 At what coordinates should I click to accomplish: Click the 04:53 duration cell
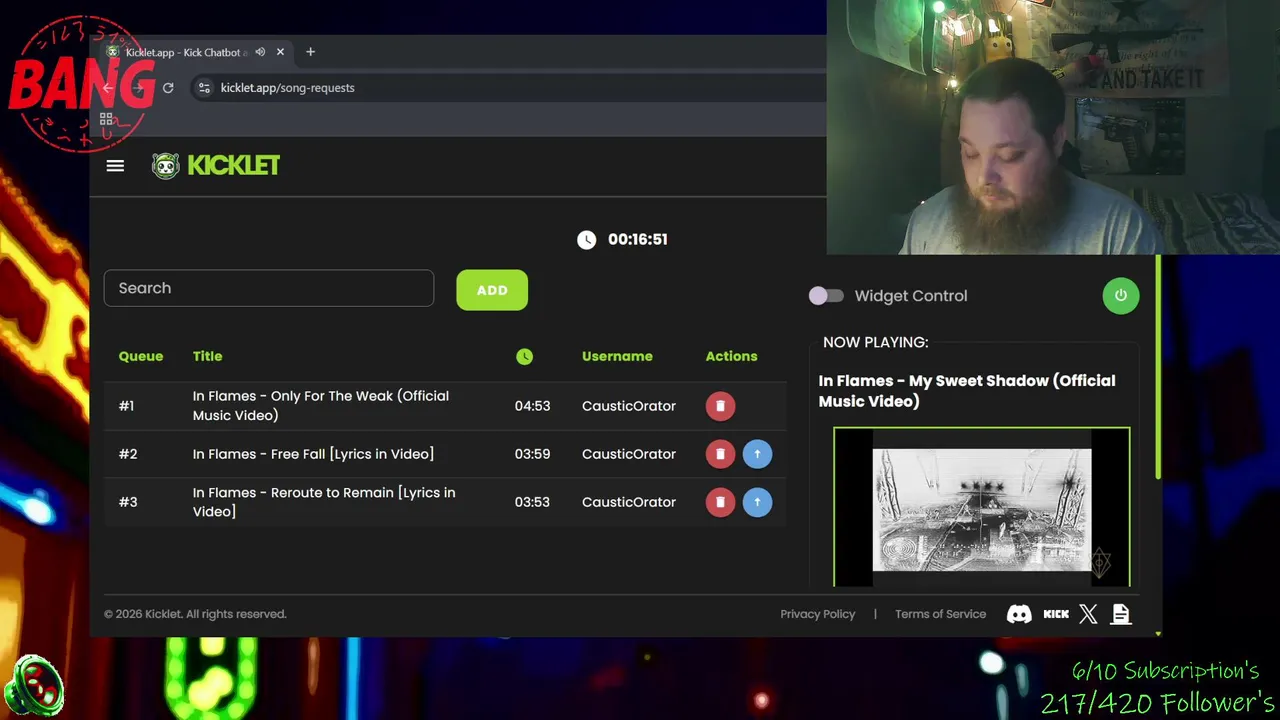(532, 406)
